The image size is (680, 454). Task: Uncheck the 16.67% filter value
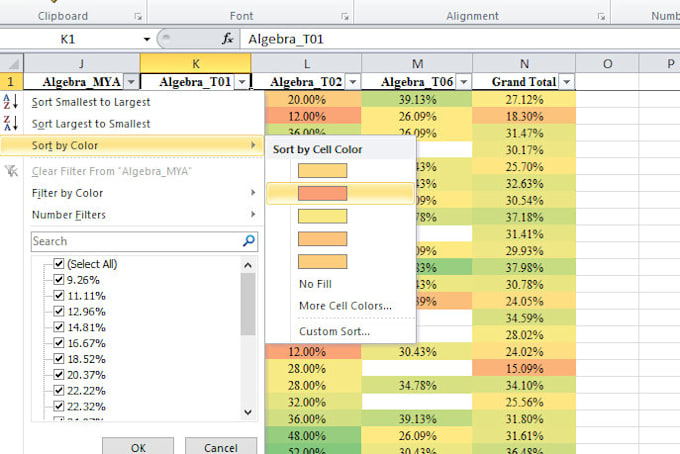tap(59, 343)
